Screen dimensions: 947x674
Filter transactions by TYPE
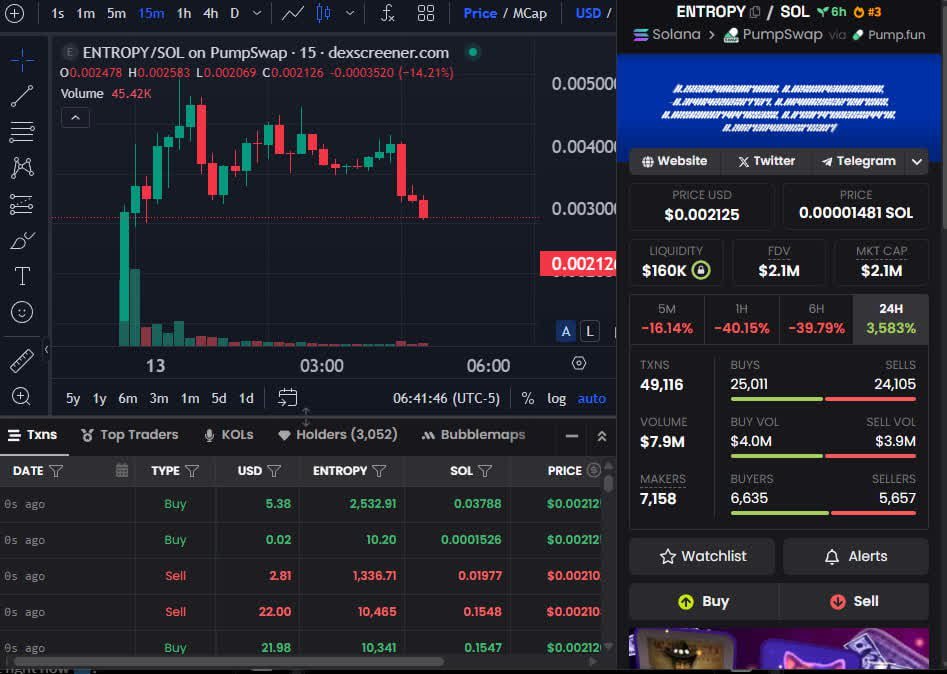(192, 470)
